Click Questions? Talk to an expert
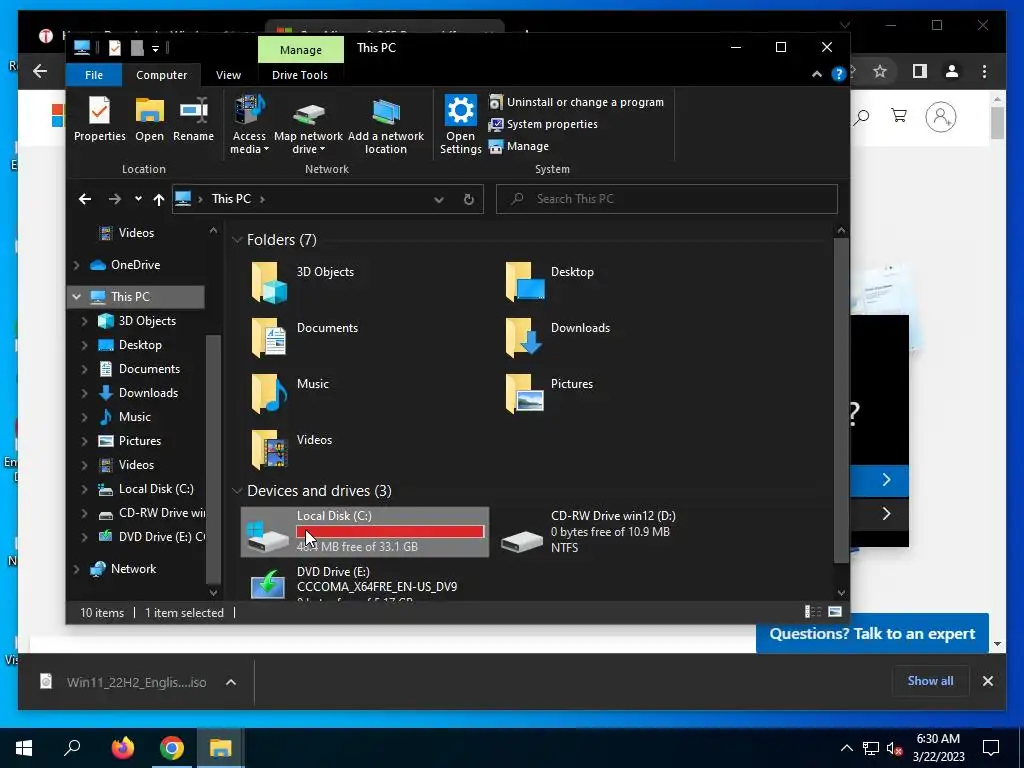Screen dimensions: 1024x768 click(x=872, y=633)
